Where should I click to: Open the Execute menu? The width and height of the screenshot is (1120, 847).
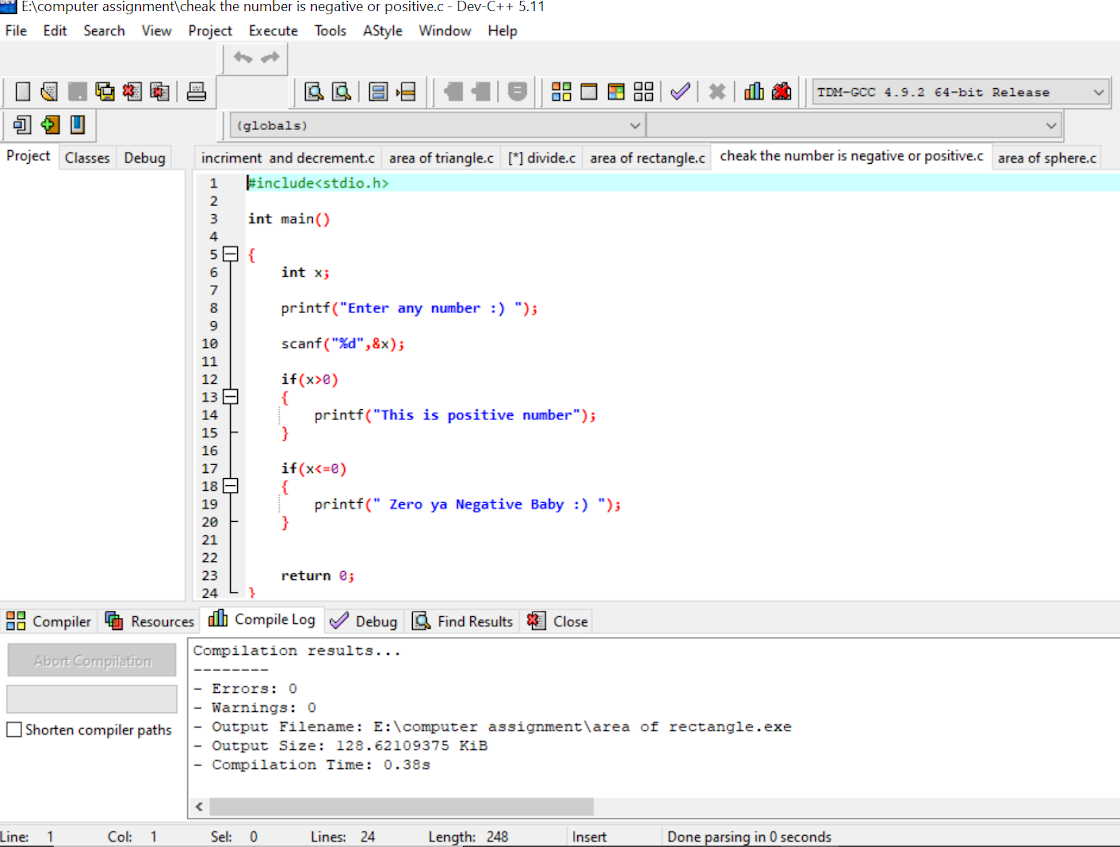coord(273,31)
